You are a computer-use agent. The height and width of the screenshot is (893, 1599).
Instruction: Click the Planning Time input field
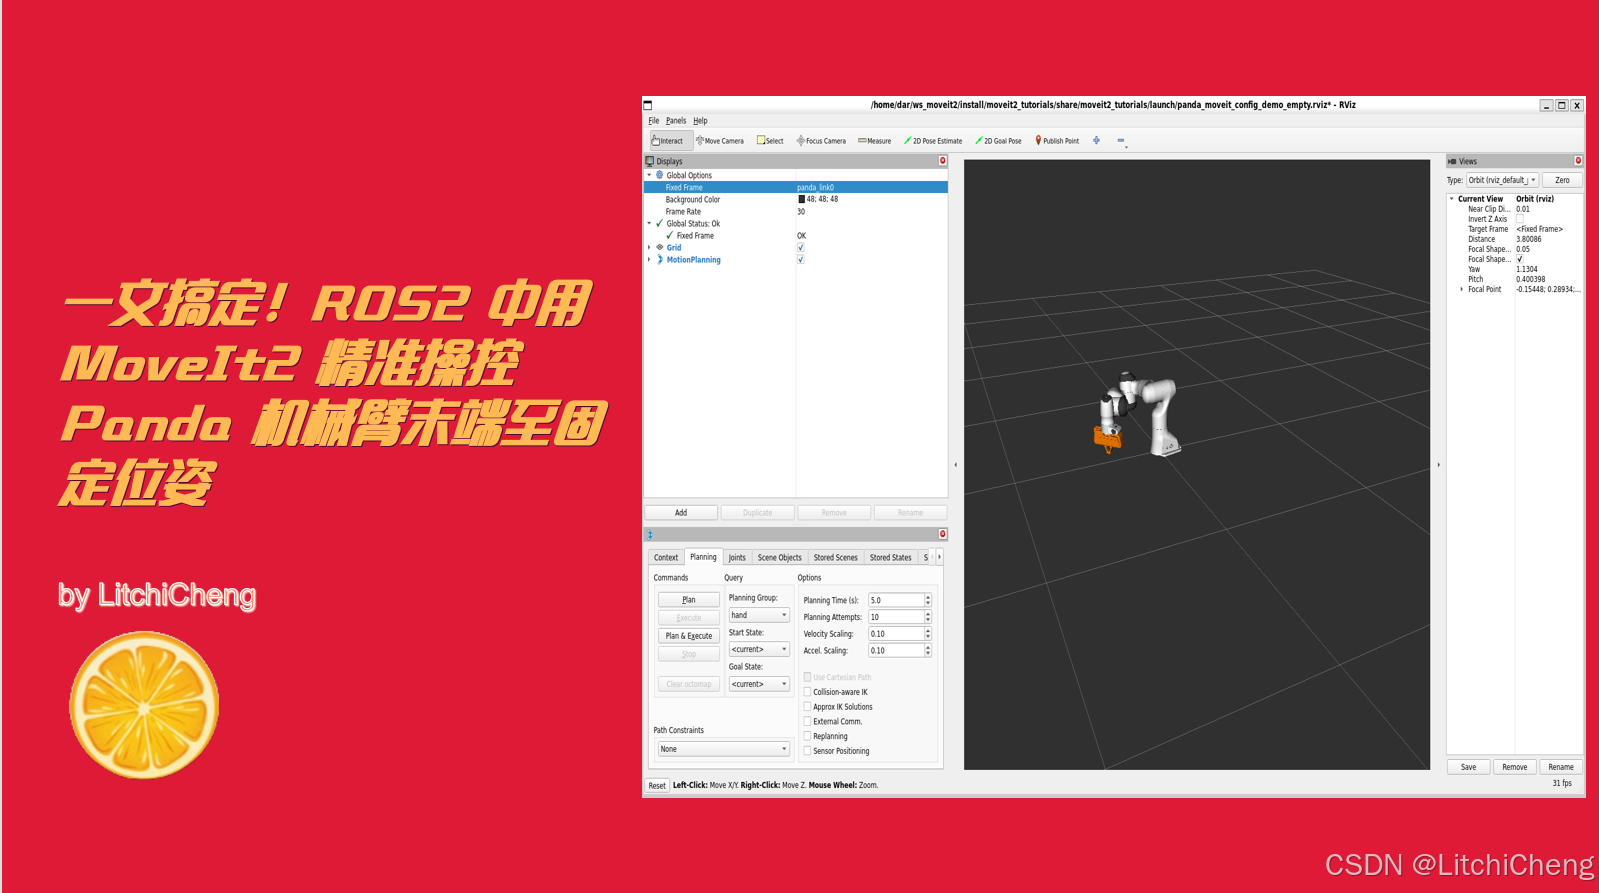[896, 600]
